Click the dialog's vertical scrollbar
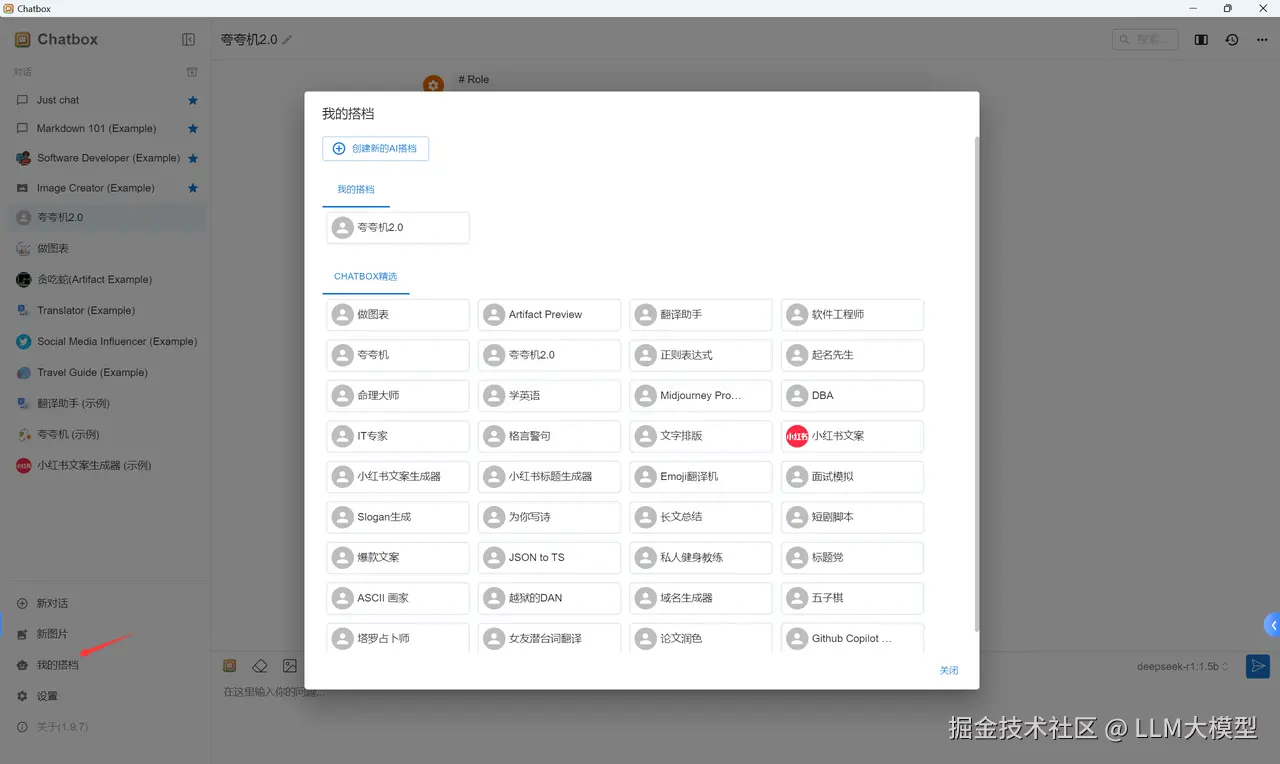Screen dimensions: 1280x764 coord(976,385)
